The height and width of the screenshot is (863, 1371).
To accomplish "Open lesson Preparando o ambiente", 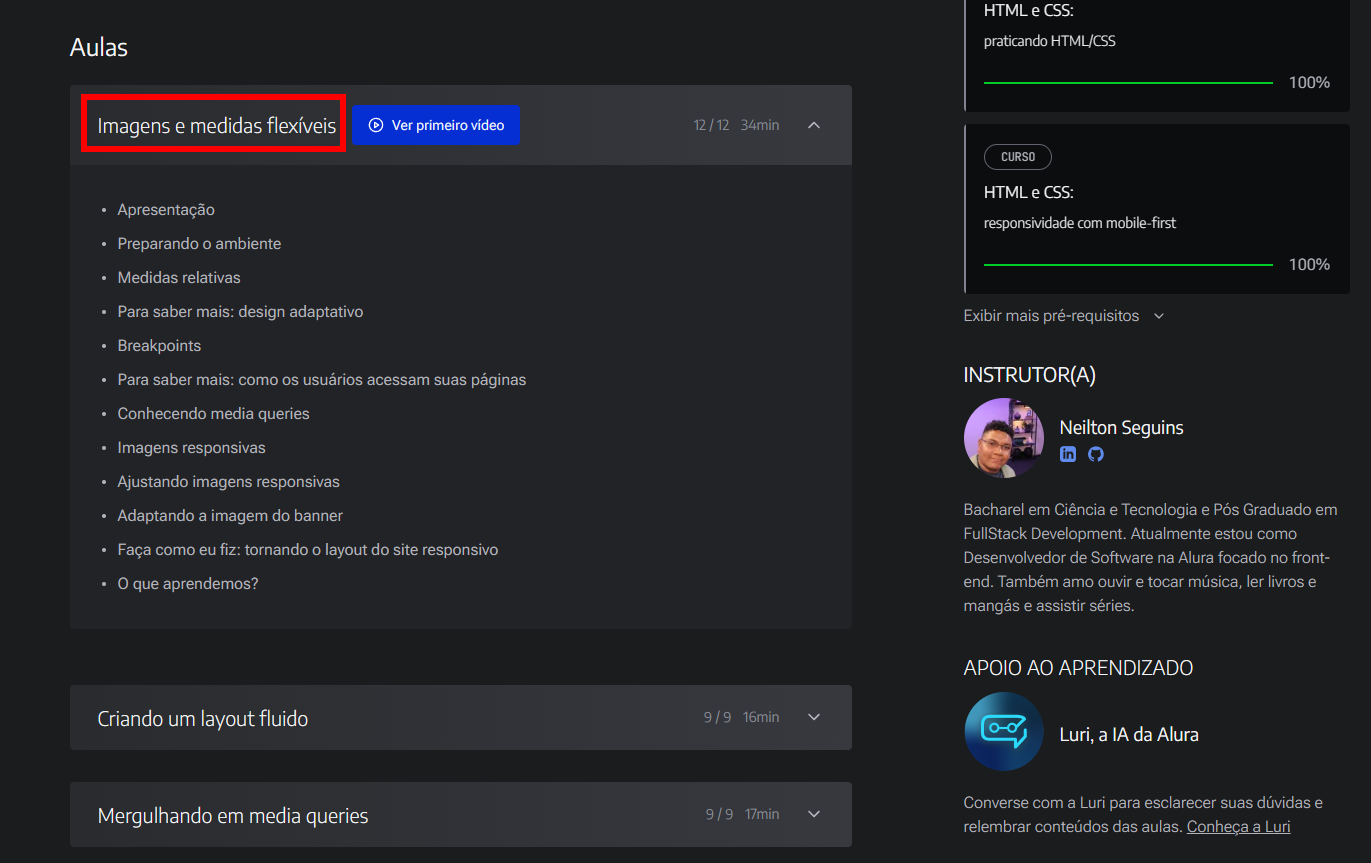I will [199, 244].
